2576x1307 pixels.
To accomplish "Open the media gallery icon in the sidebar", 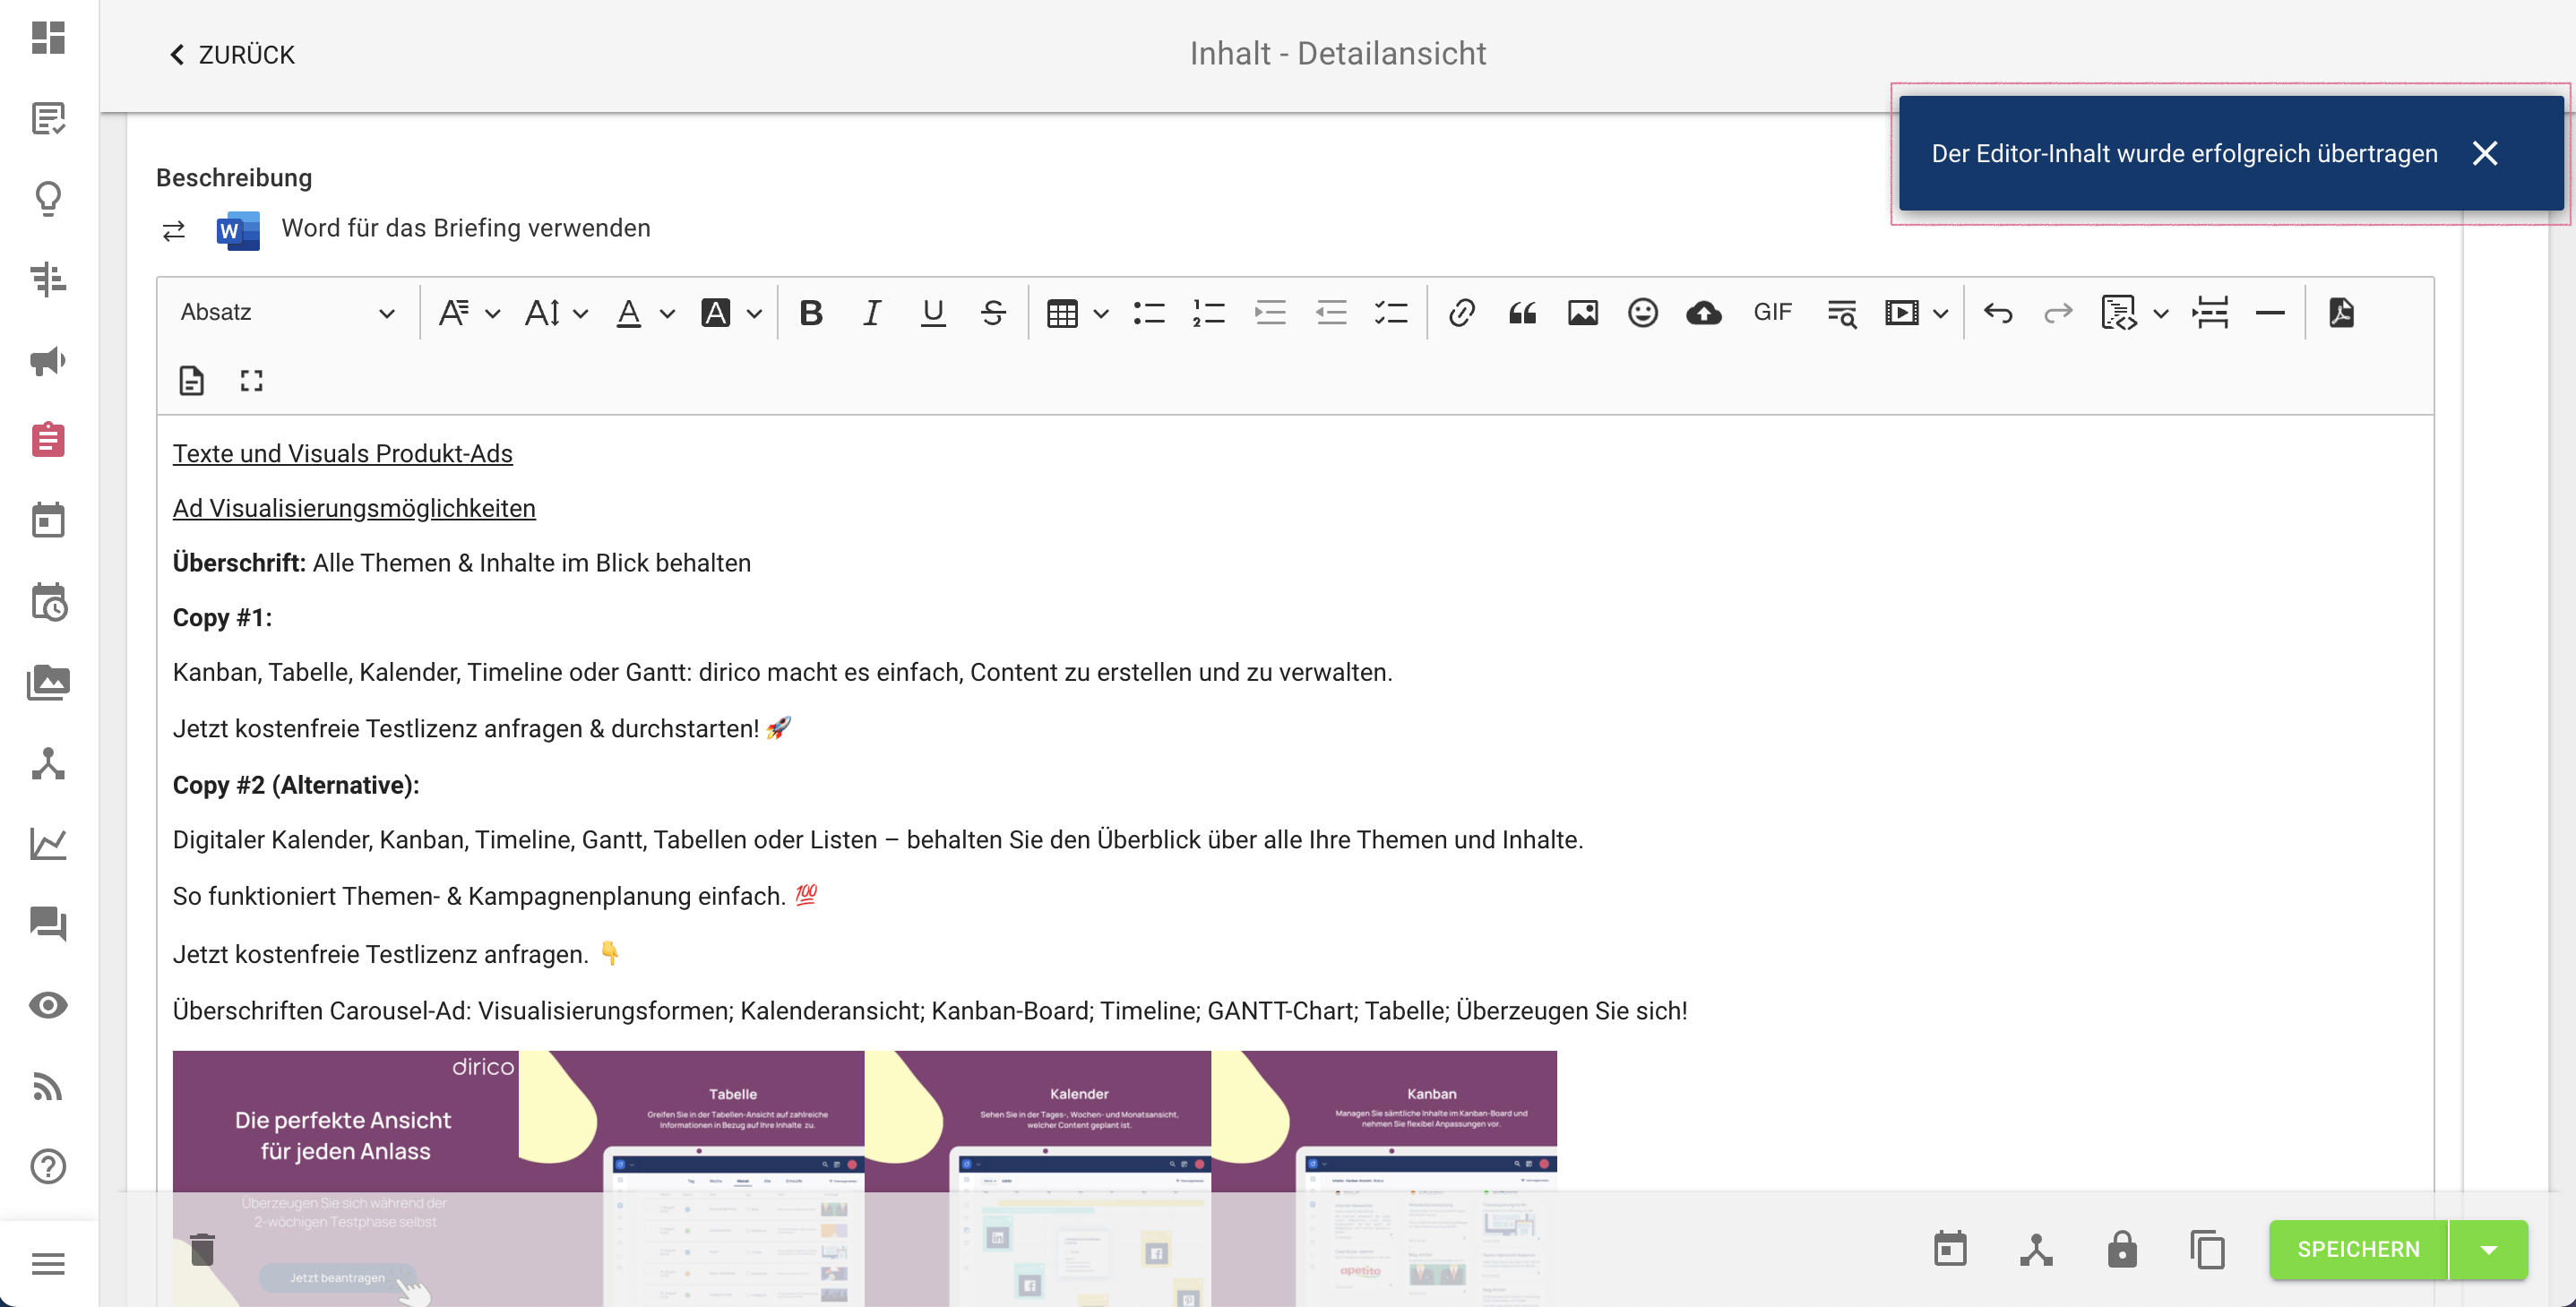I will 47,682.
